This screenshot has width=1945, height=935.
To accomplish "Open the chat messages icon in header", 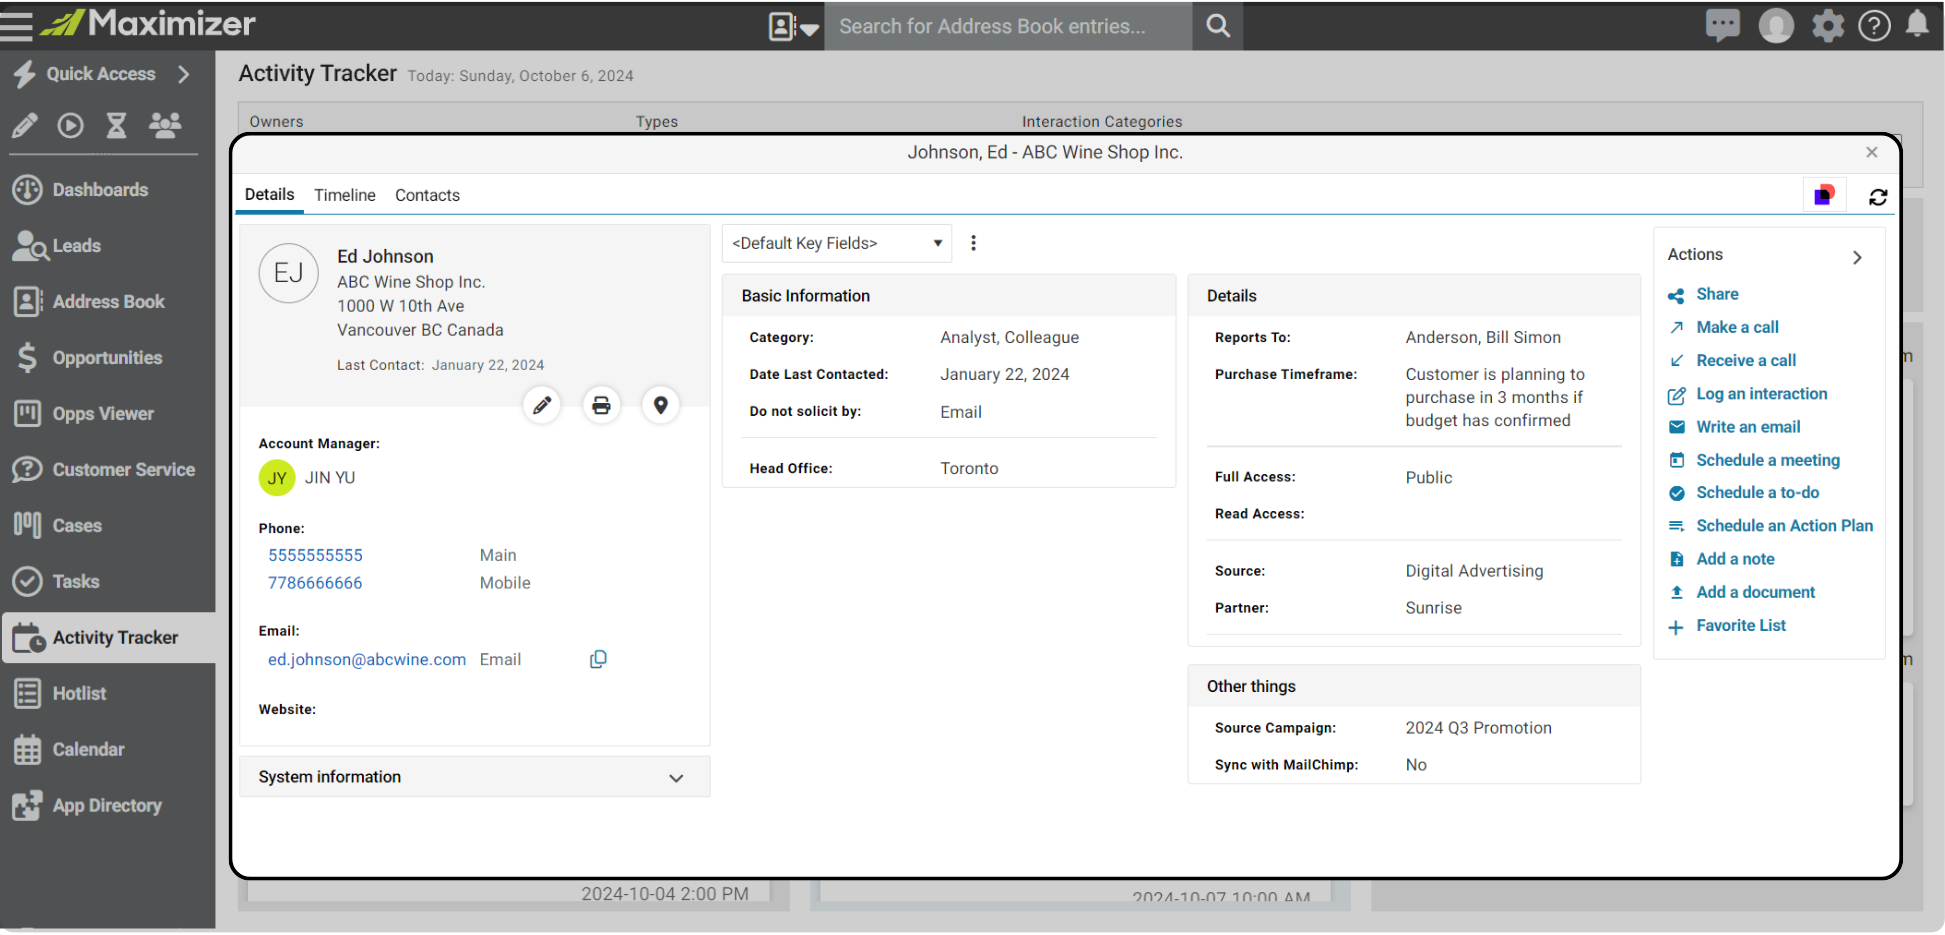I will 1722,25.
